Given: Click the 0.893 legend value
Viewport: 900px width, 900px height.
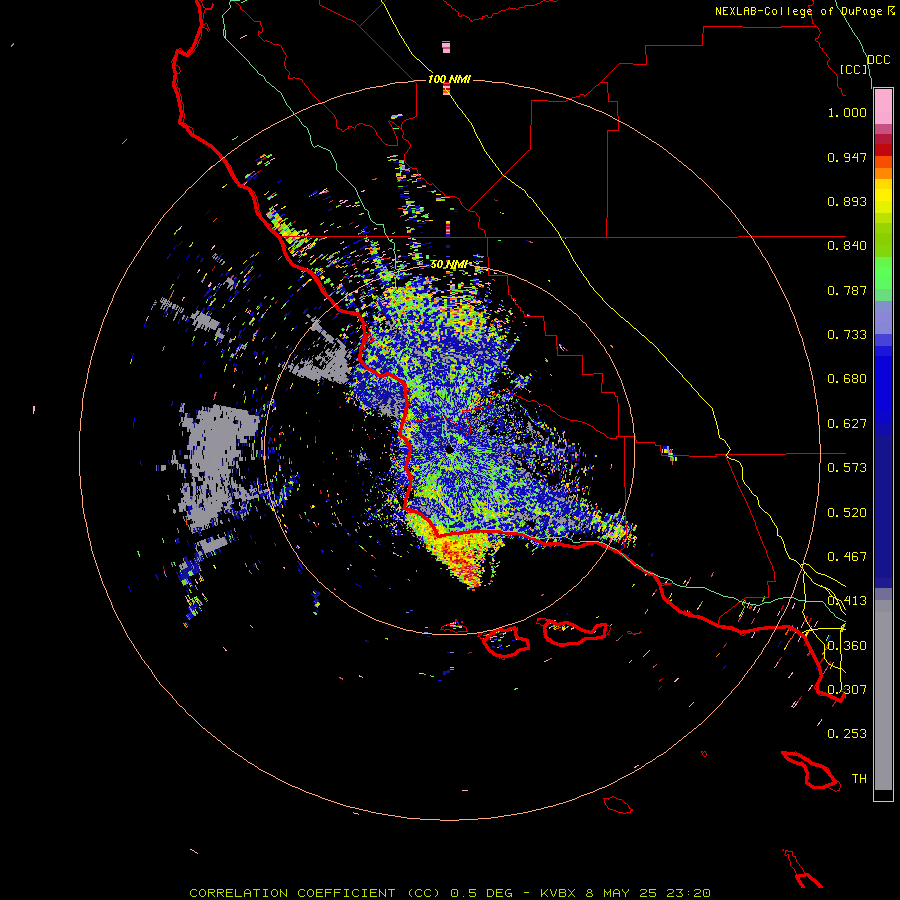Looking at the screenshot, I should click(847, 201).
